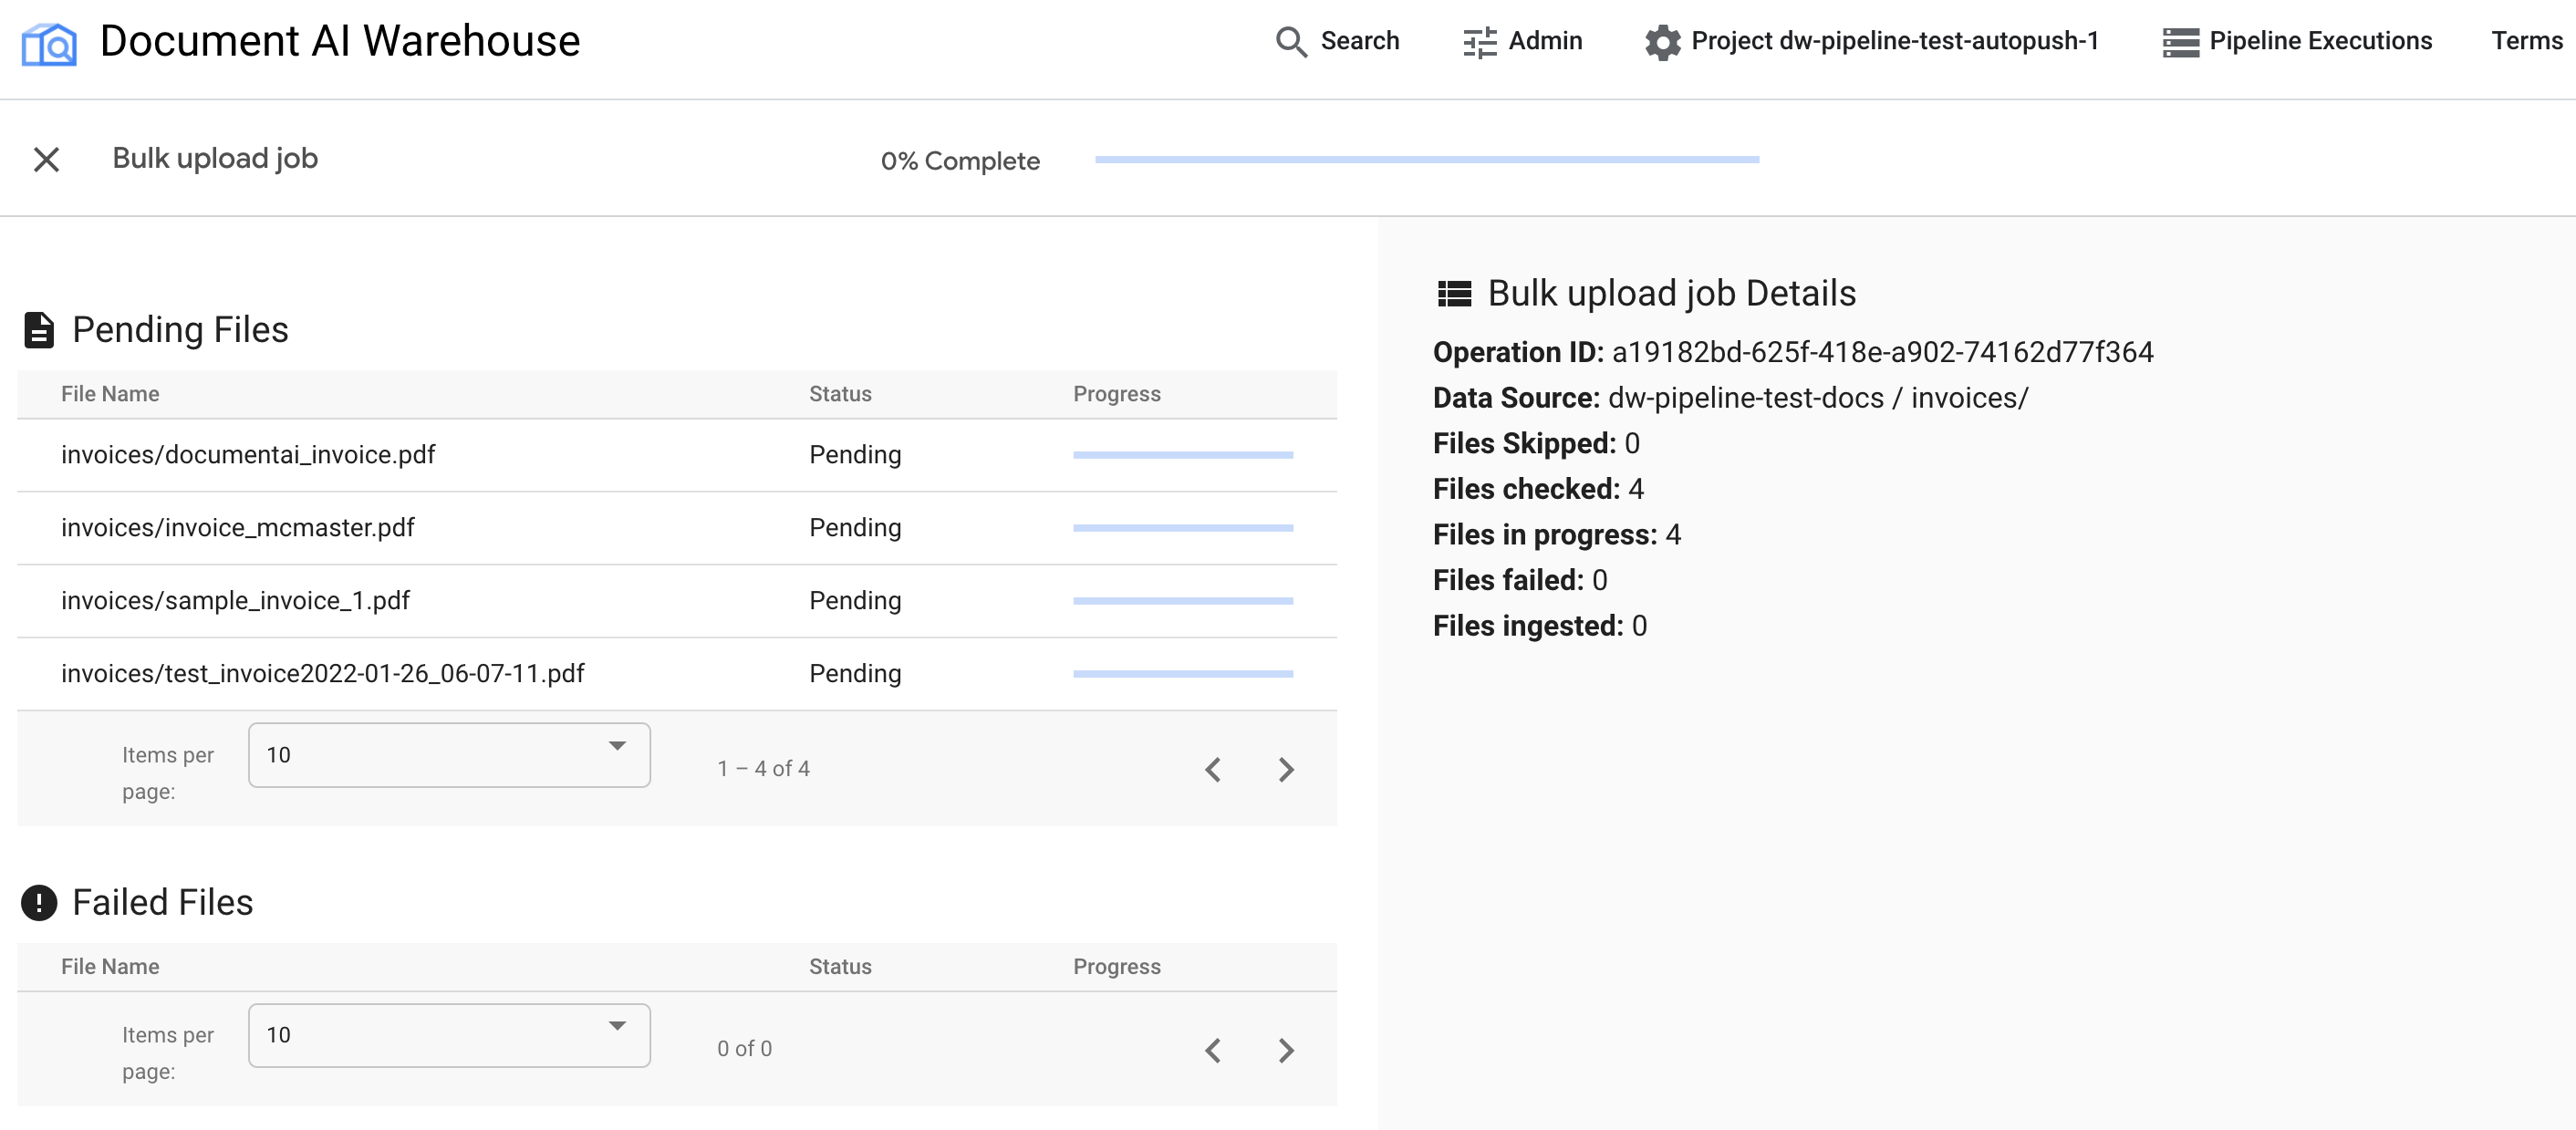Open Pipeline Executions from top navigation

coord(2319,41)
